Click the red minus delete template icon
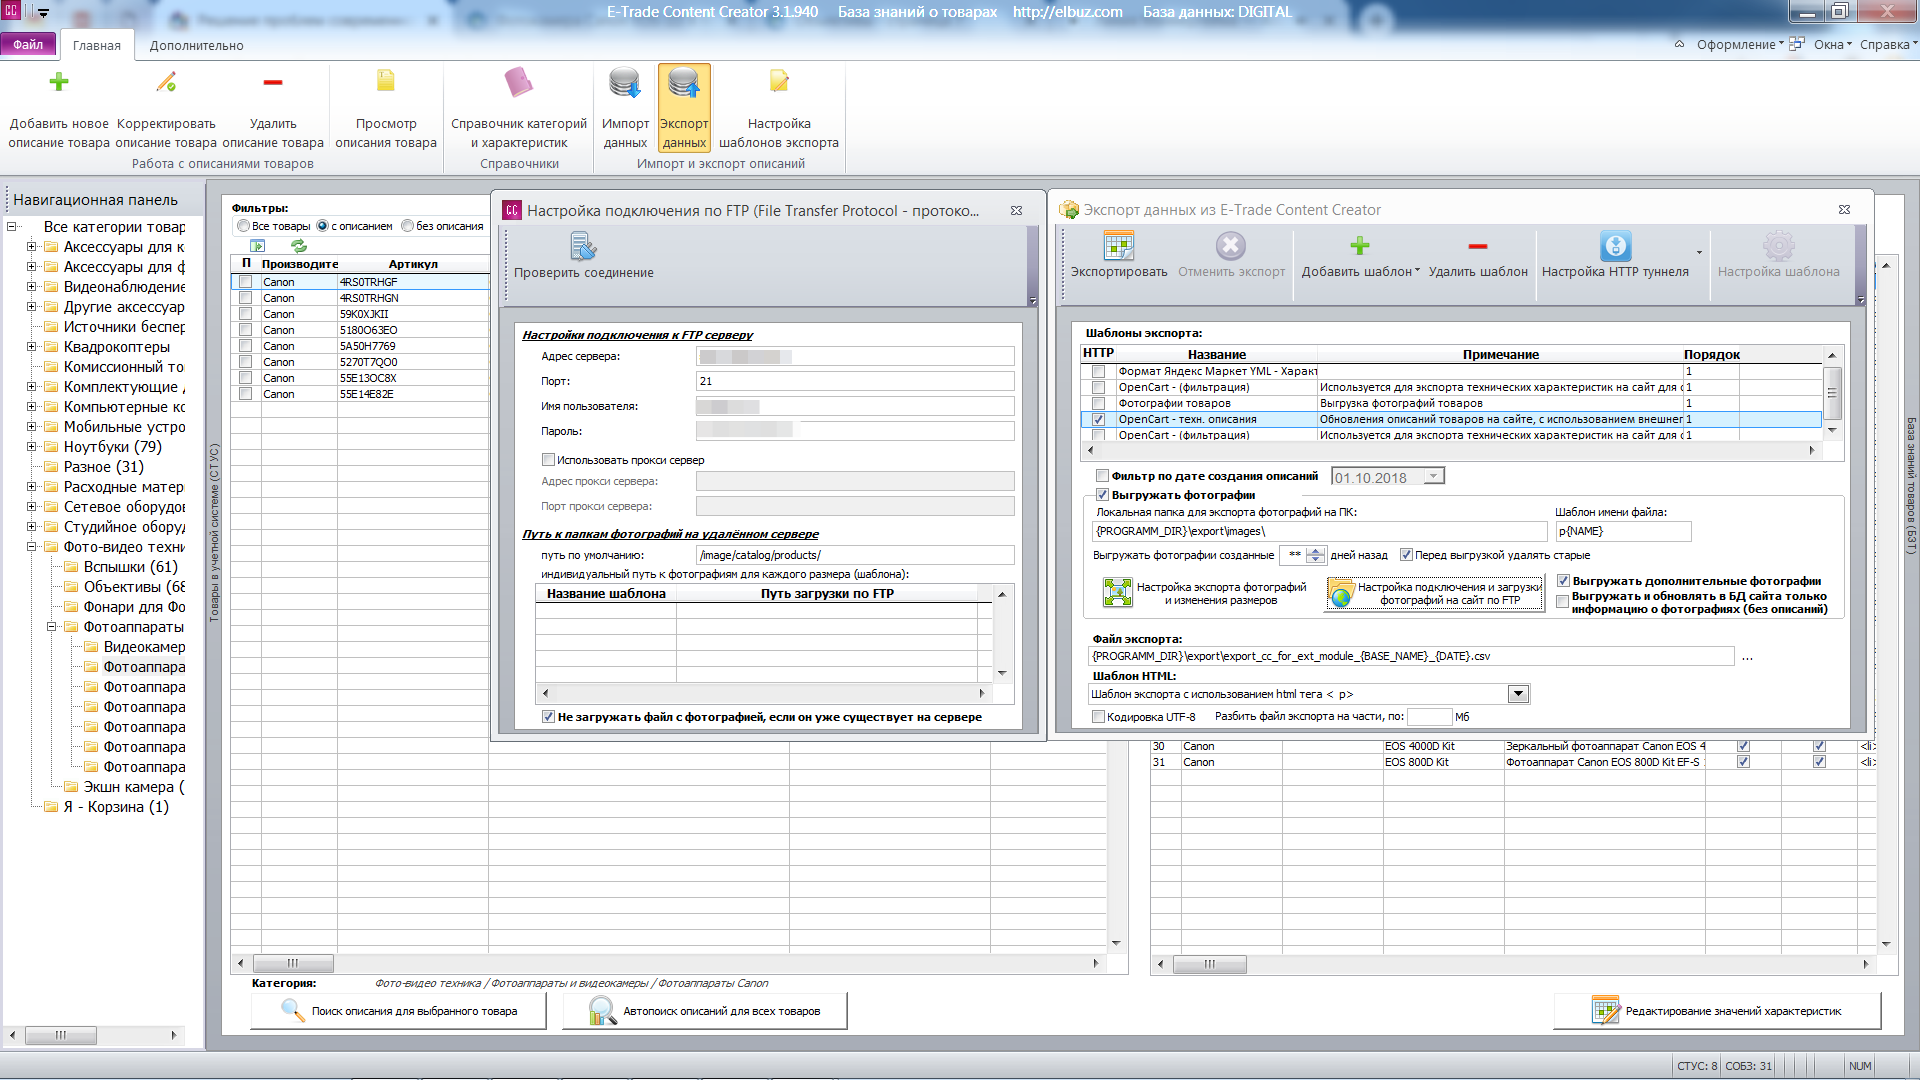 coord(1478,246)
